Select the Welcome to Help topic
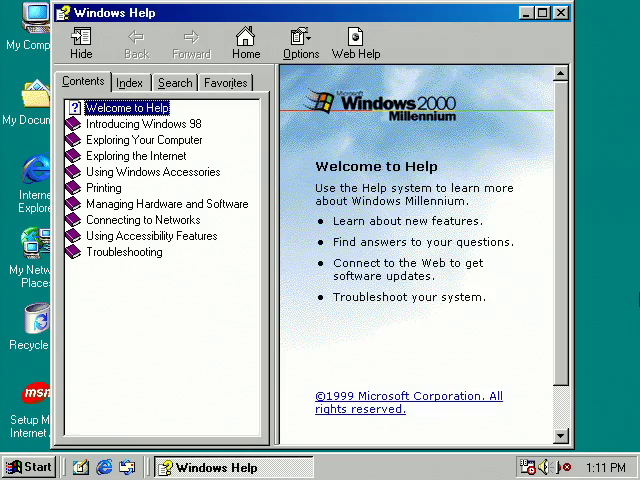The width and height of the screenshot is (640, 480). 127,108
